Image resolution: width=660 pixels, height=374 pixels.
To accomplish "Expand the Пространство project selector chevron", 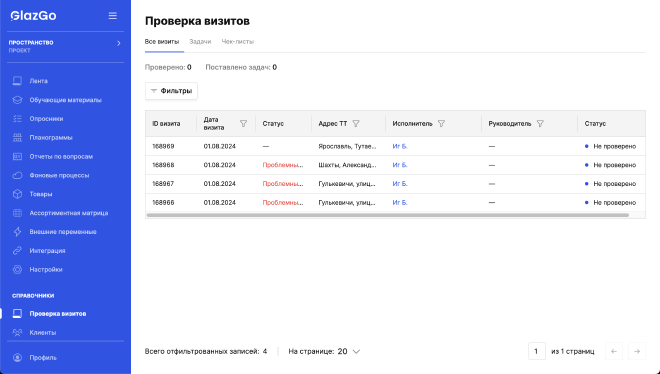I will pyautogui.click(x=119, y=43).
